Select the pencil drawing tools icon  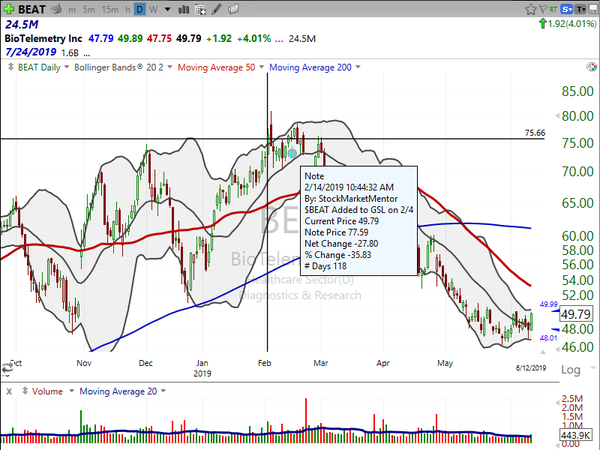(x=217, y=9)
